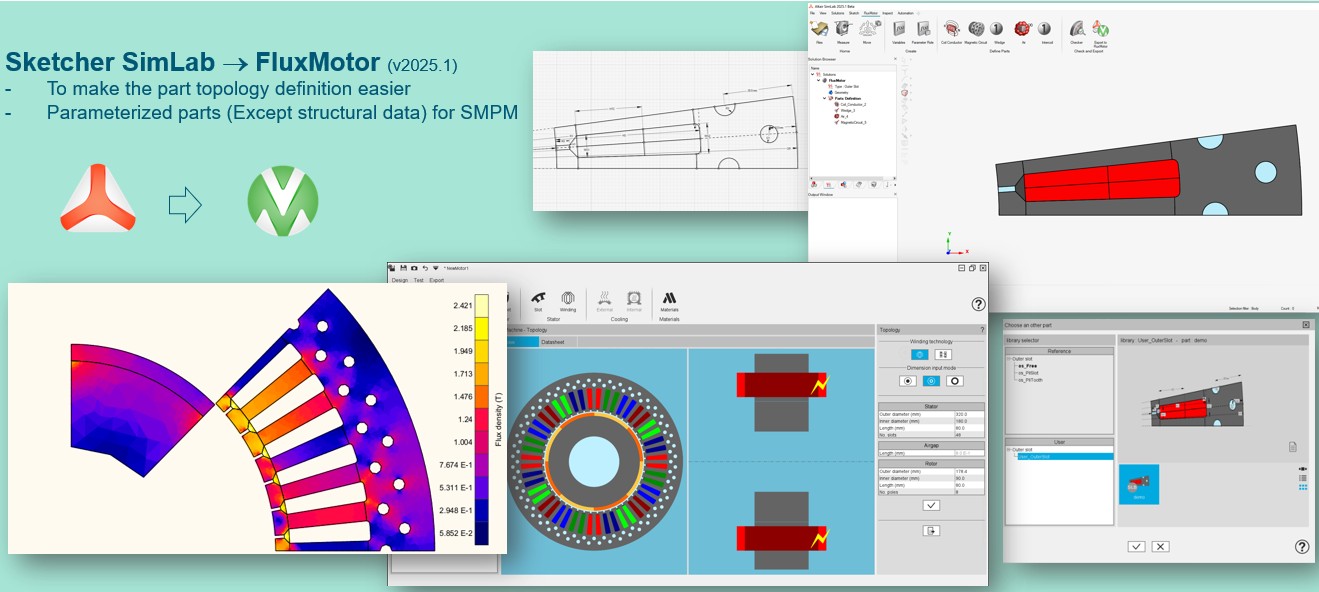Edit Rotor No. poles value field
Image resolution: width=1319 pixels, height=592 pixels.
pos(969,492)
